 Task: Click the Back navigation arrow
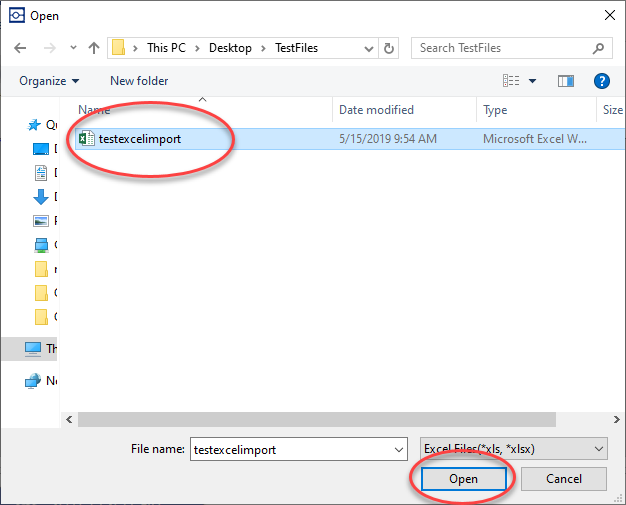(x=20, y=48)
